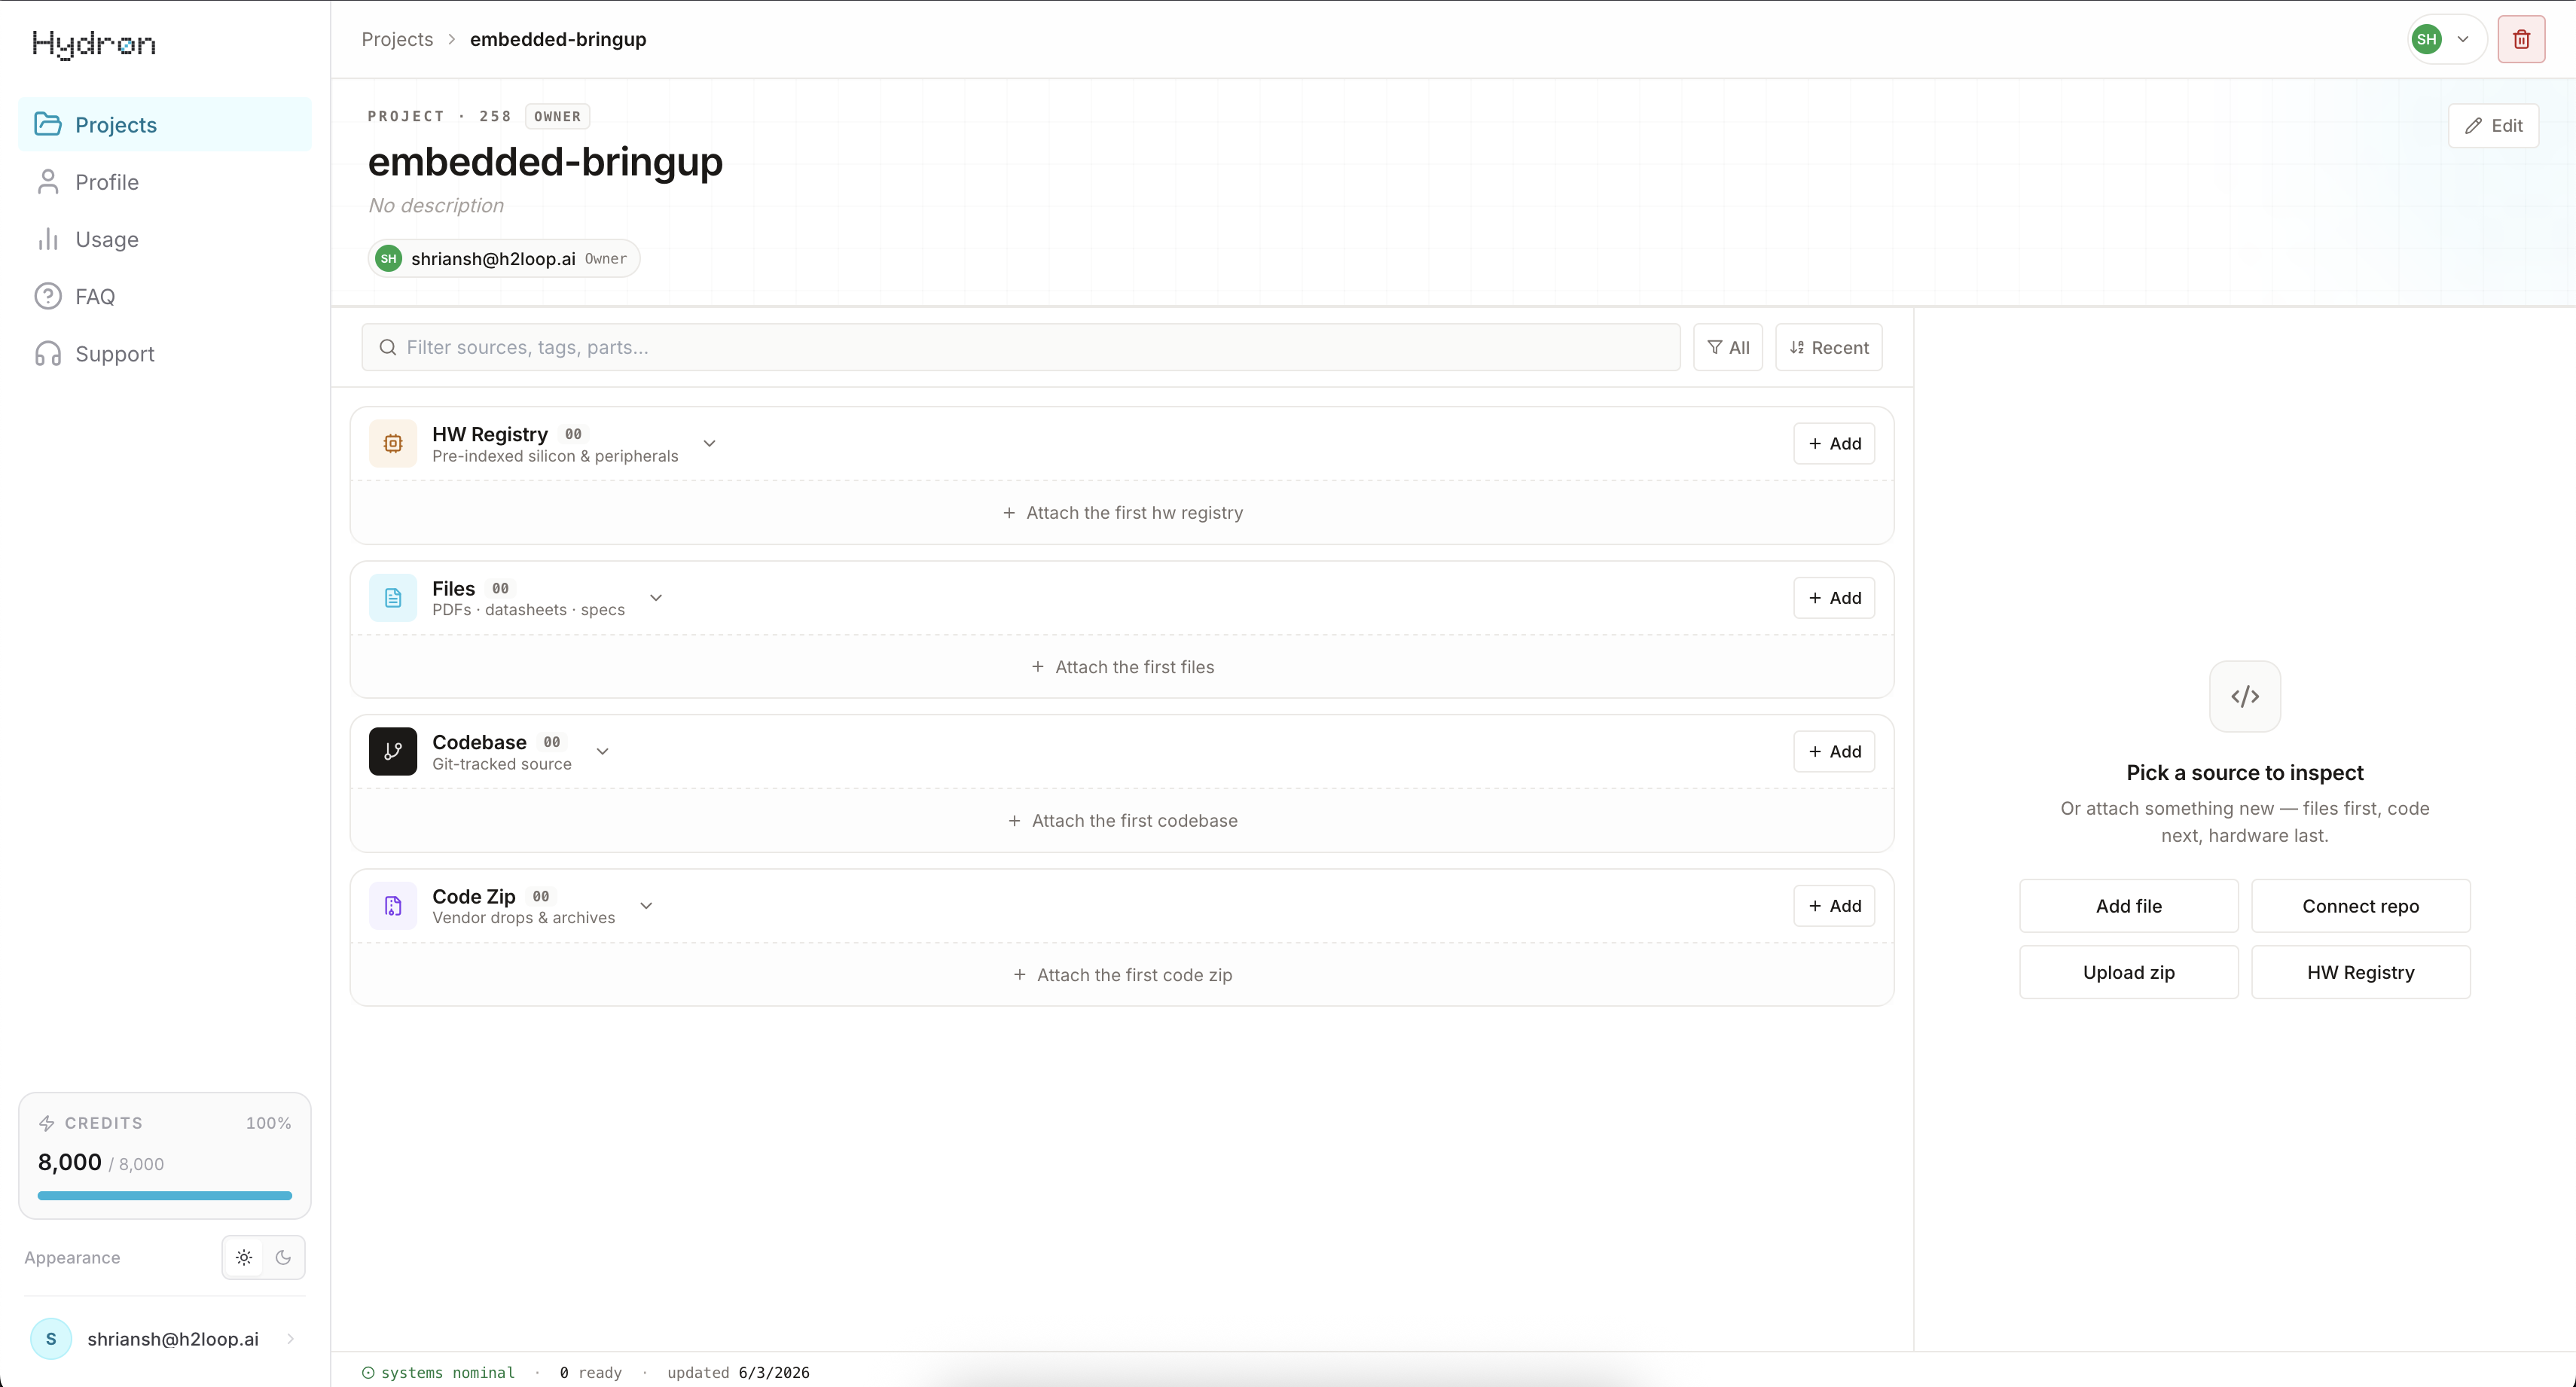
Task: Add a source to HW Registry
Action: tap(1834, 443)
